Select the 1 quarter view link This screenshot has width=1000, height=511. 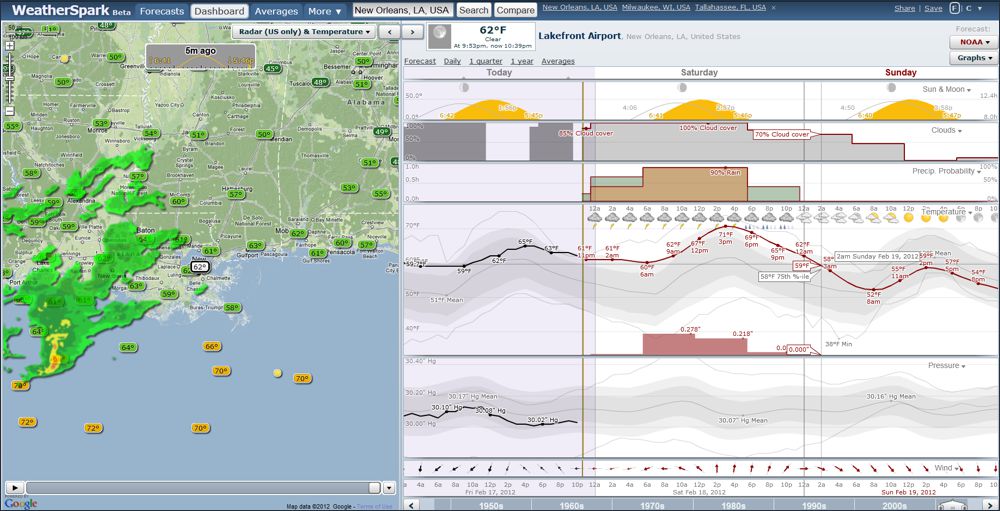pos(485,61)
